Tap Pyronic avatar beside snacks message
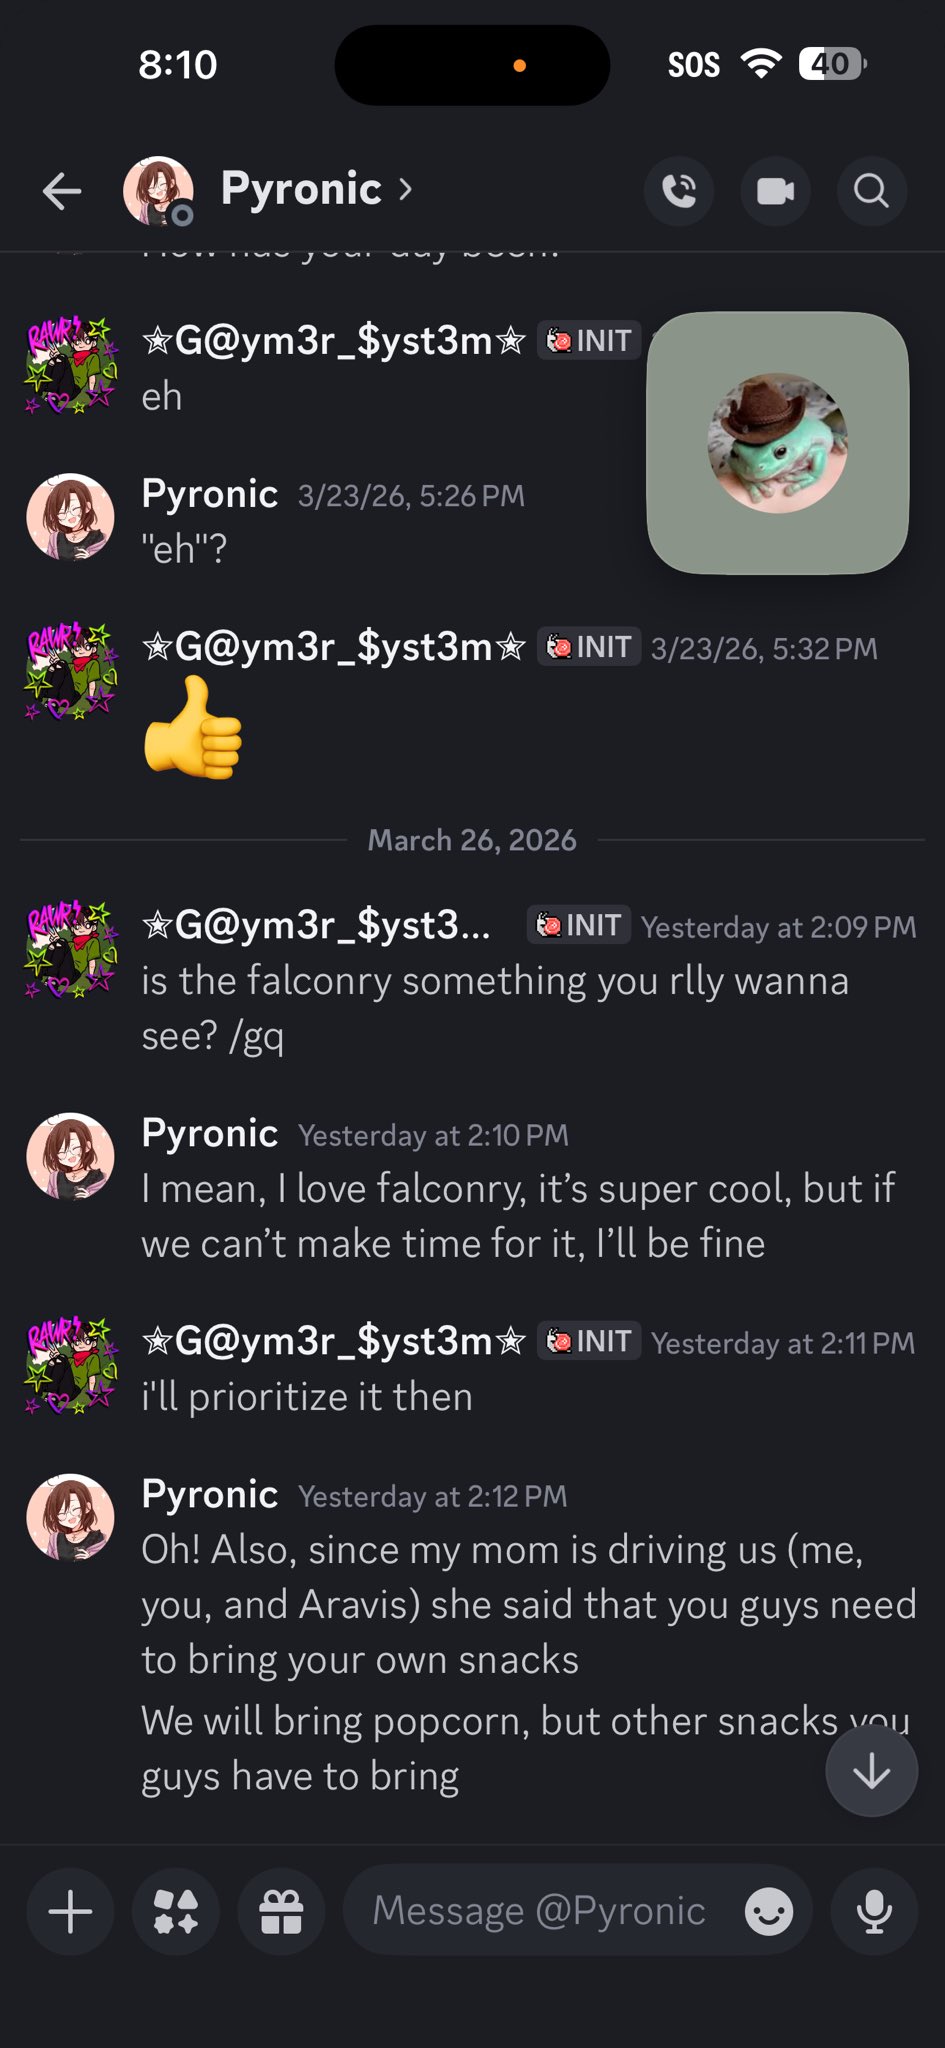Image resolution: width=945 pixels, height=2048 pixels. coord(70,1517)
